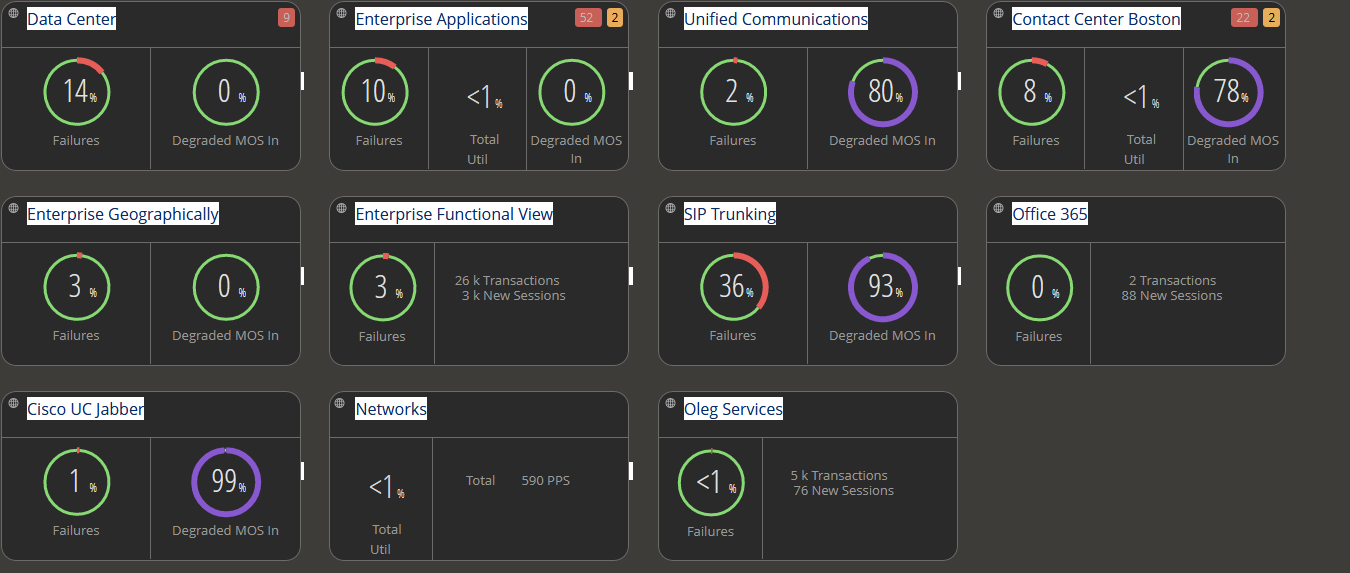Click the 0% Degraded MOS gauge in Enterprise Geographically
Image resolution: width=1350 pixels, height=573 pixels.
[x=226, y=286]
